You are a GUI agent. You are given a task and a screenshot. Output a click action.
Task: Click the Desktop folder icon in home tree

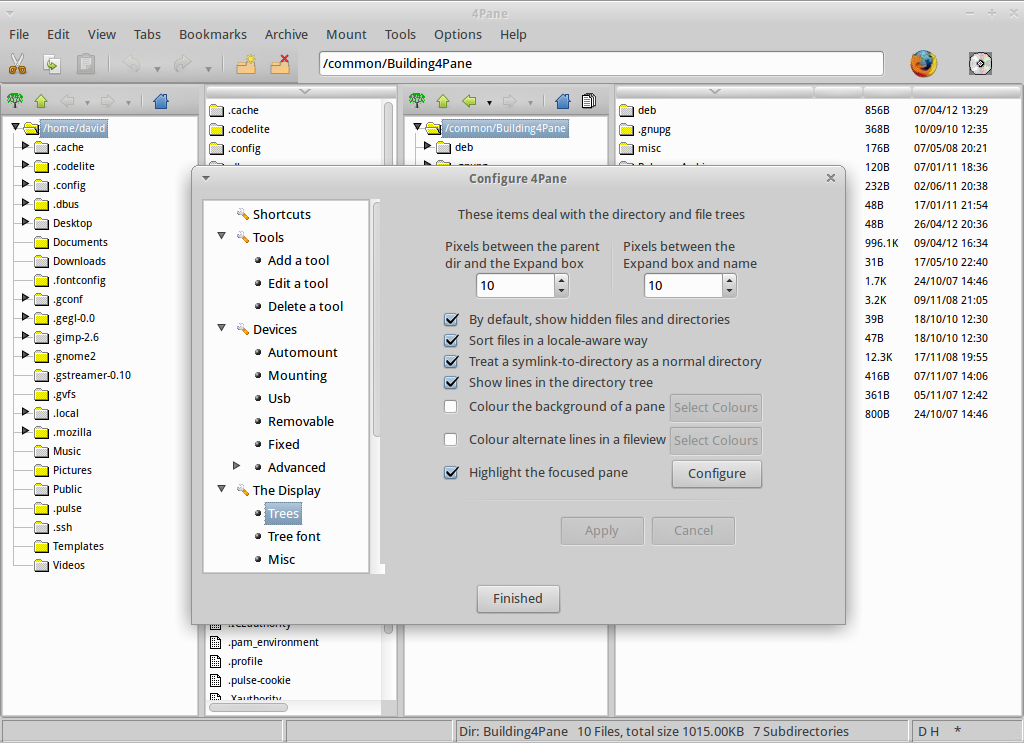42,223
